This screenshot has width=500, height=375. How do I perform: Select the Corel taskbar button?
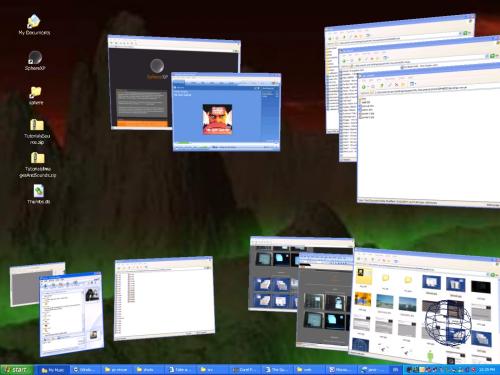(x=245, y=370)
